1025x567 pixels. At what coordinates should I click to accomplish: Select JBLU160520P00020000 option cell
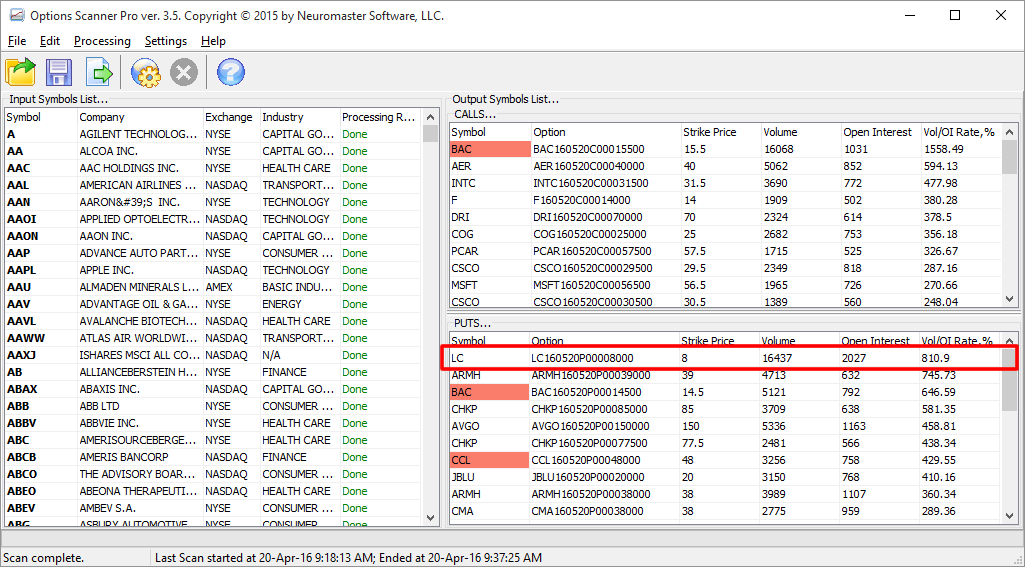(x=588, y=477)
